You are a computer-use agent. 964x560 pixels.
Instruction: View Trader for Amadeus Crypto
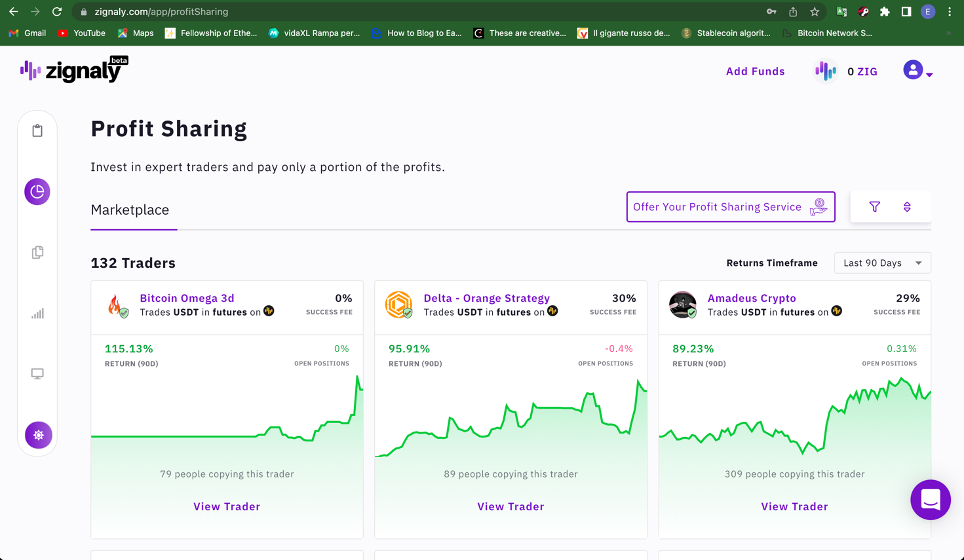click(x=794, y=507)
